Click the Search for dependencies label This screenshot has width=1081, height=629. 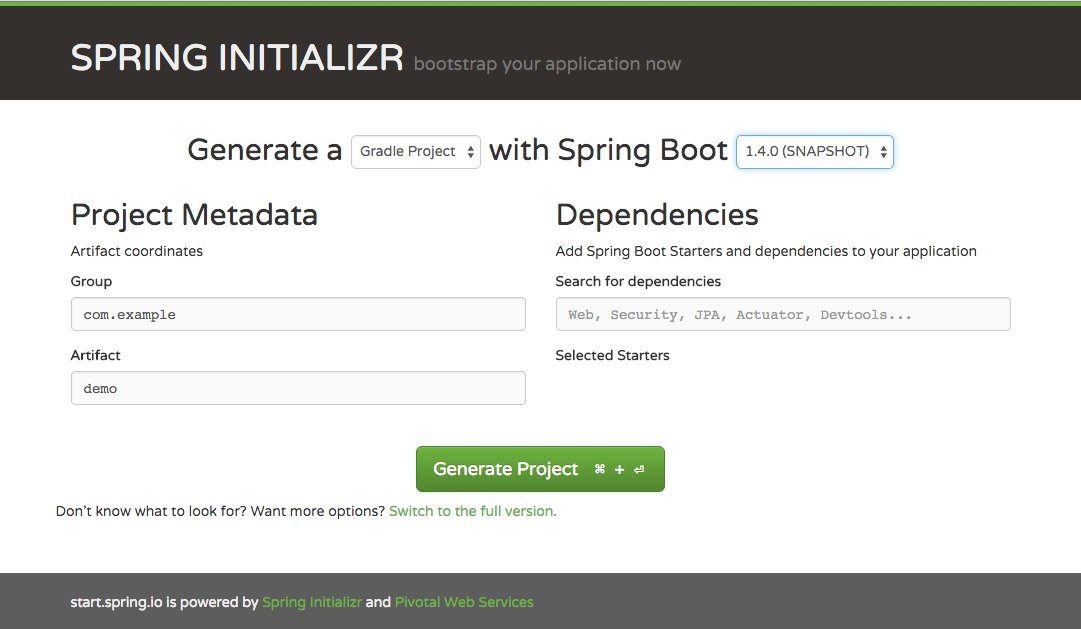pos(638,281)
